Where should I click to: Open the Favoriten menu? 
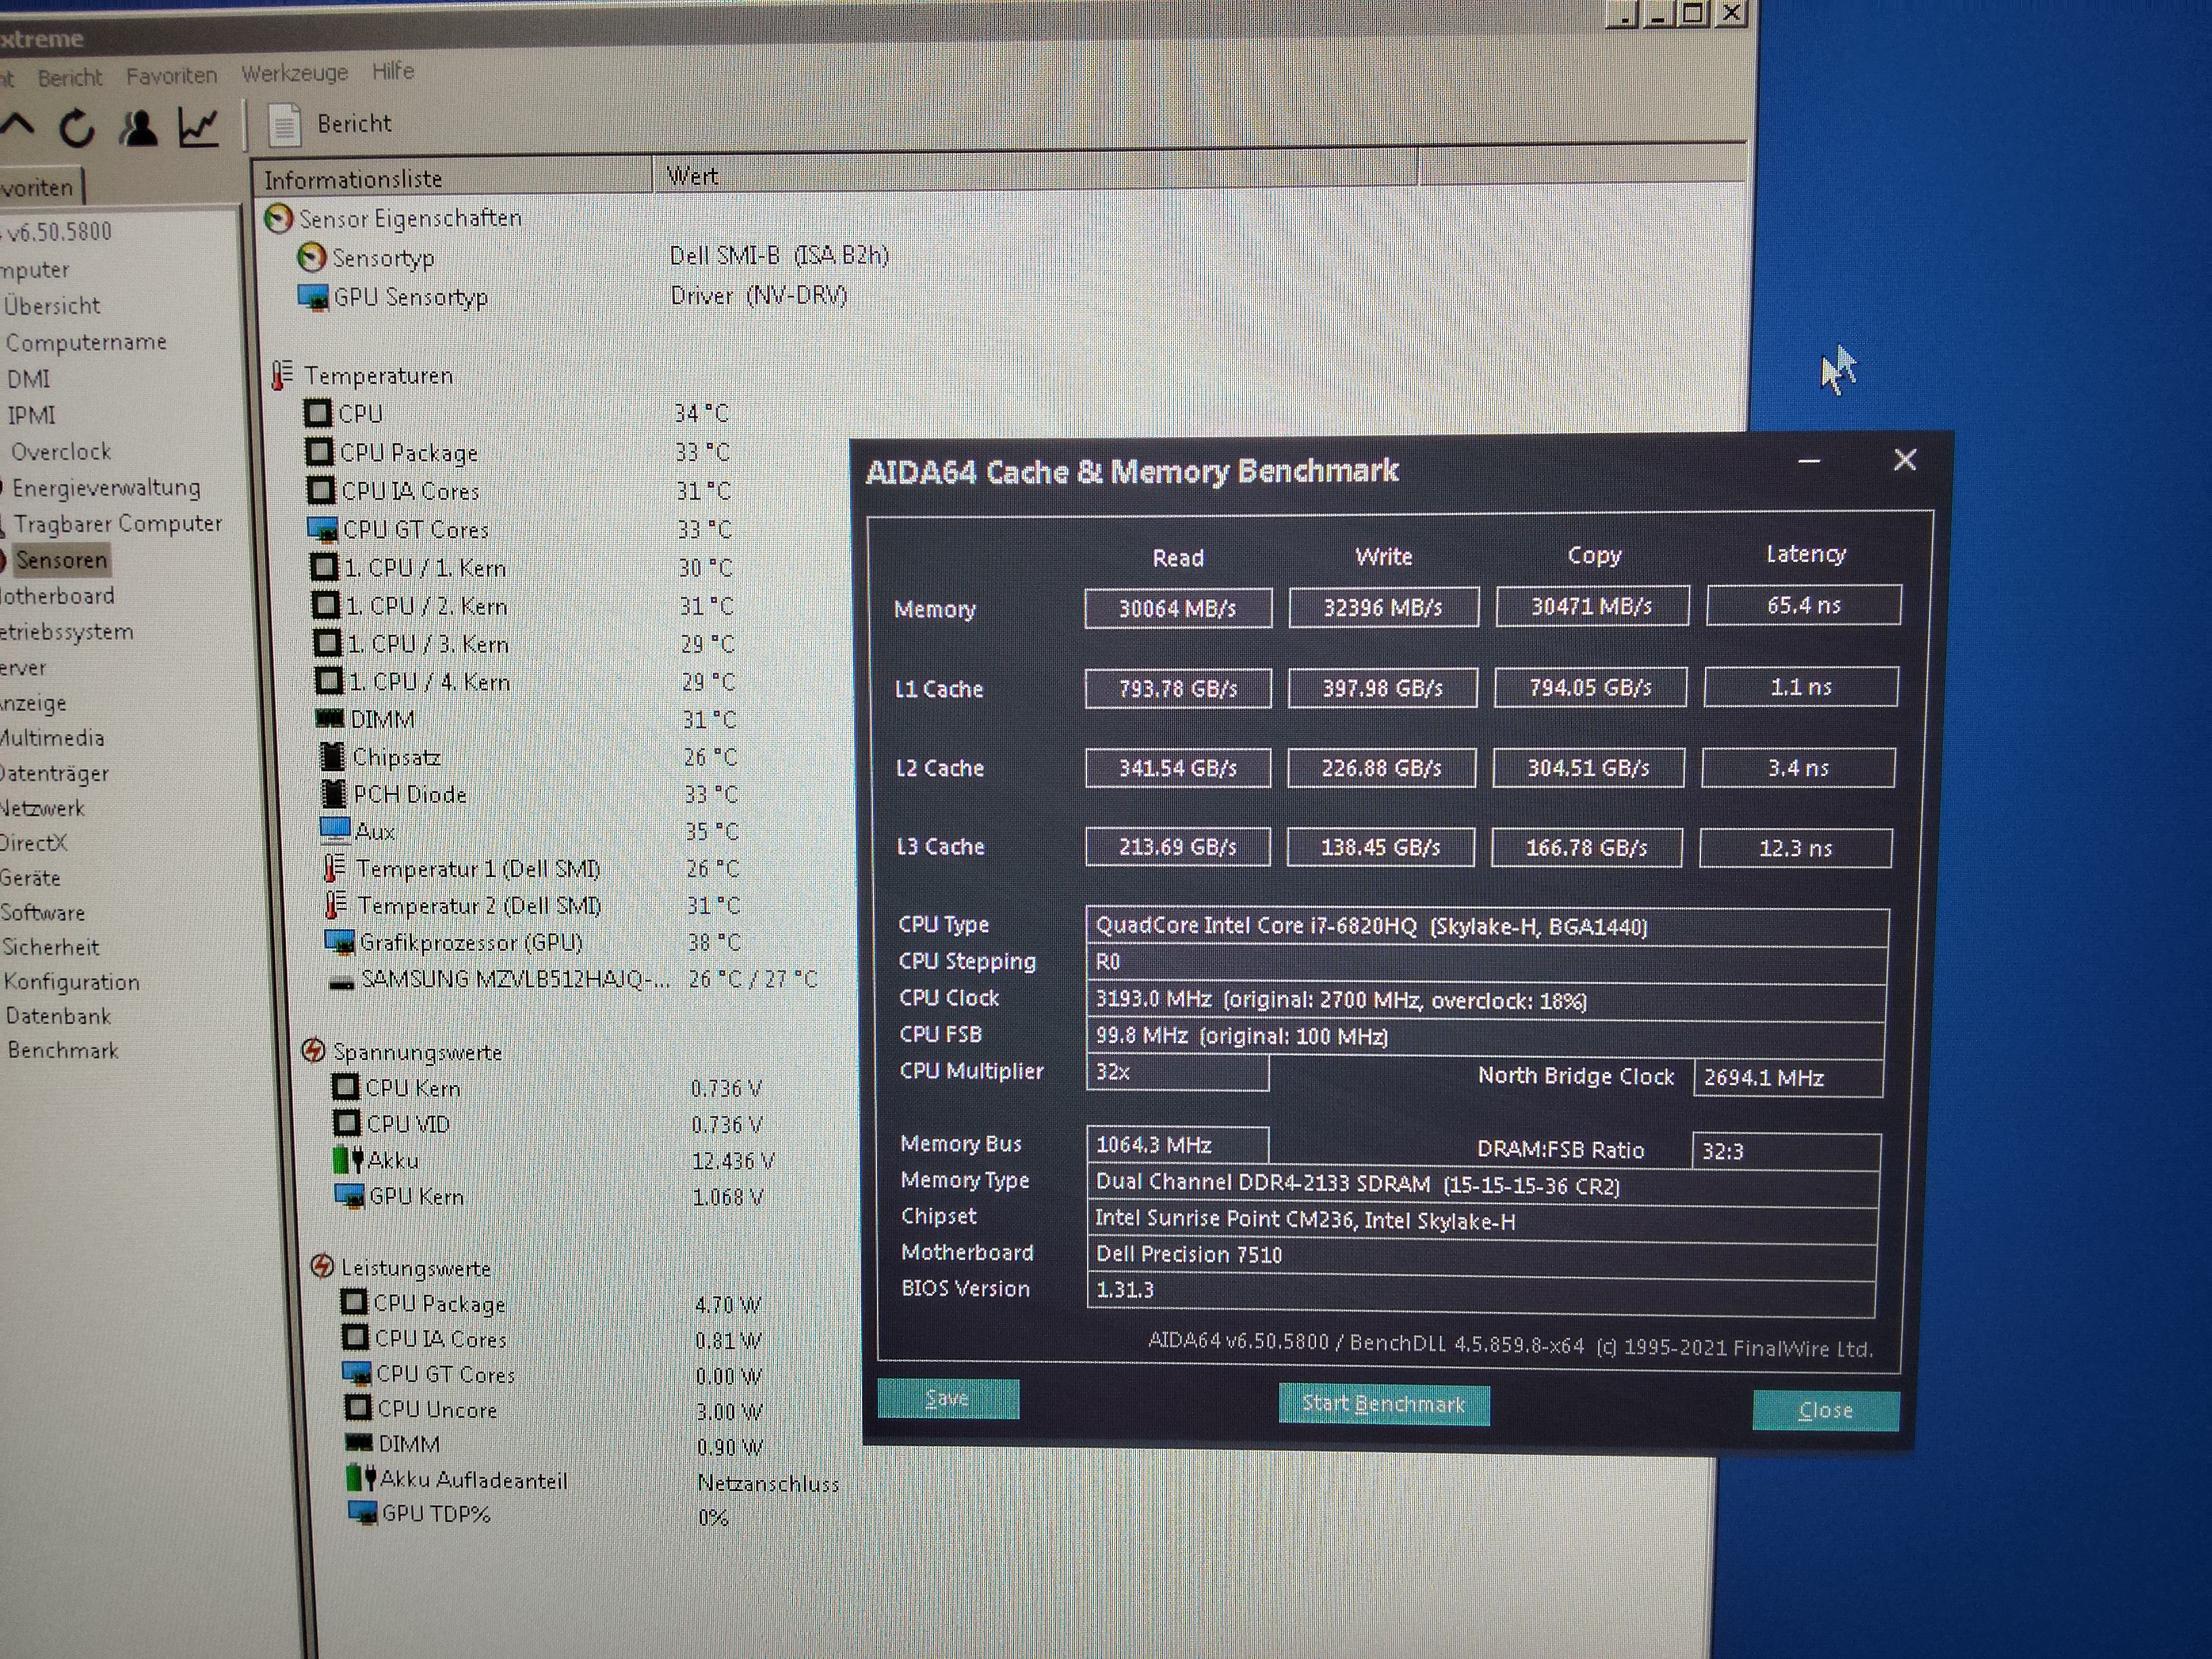171,75
